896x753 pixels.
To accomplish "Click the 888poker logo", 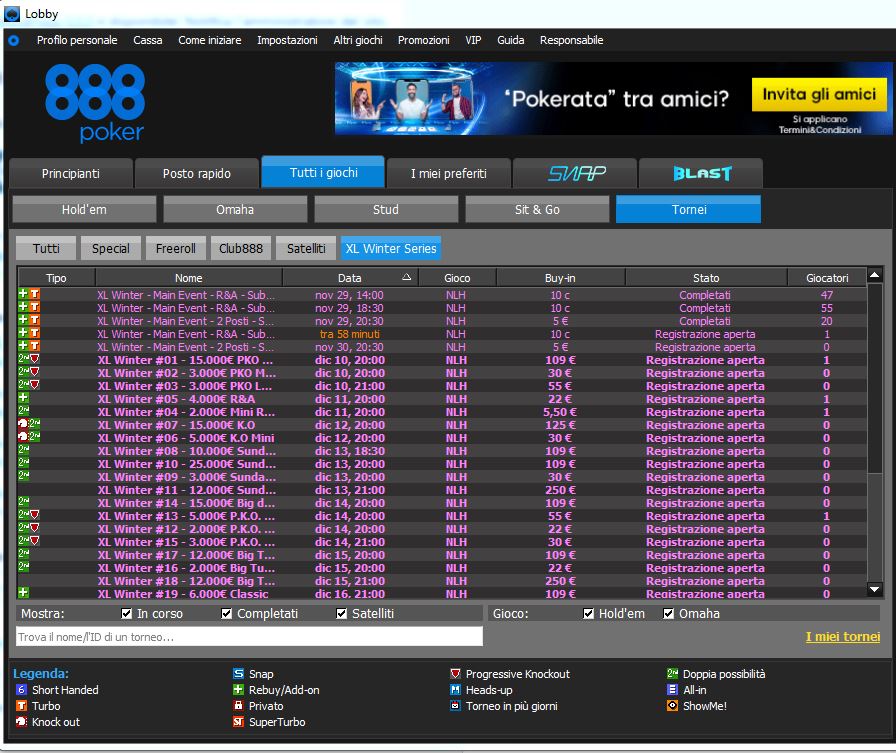I will 95,103.
